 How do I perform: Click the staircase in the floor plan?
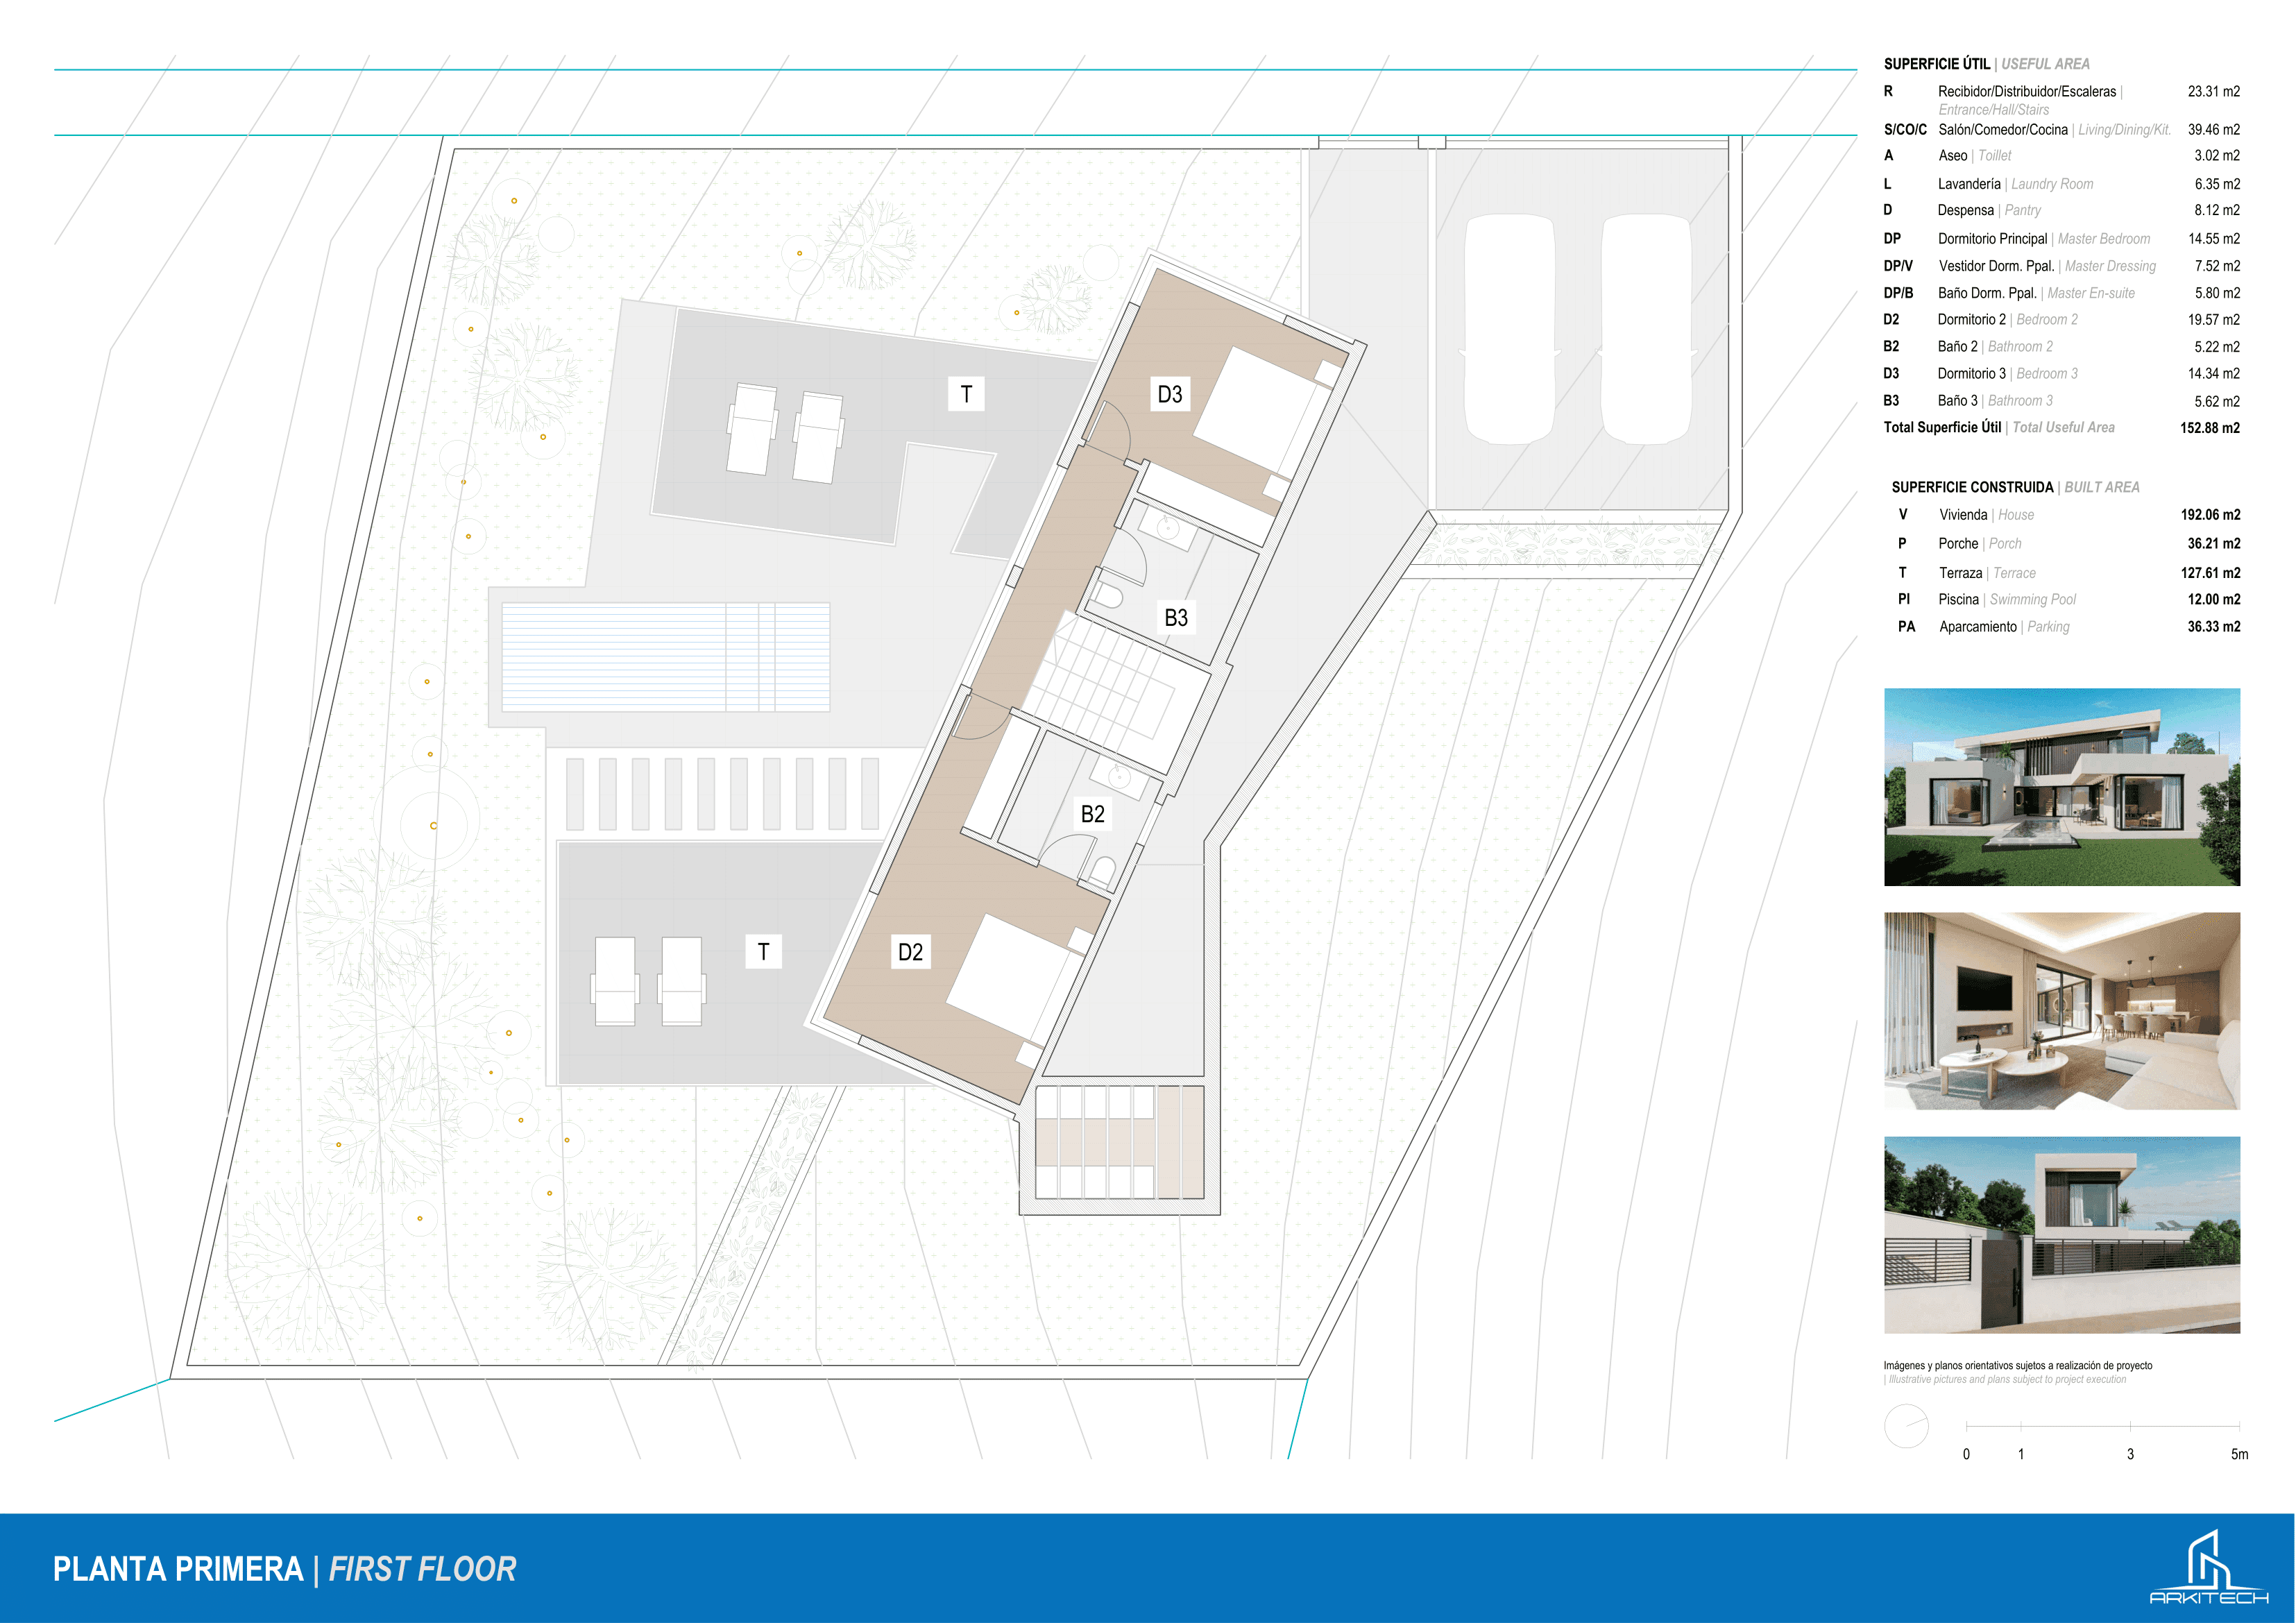point(1105,682)
